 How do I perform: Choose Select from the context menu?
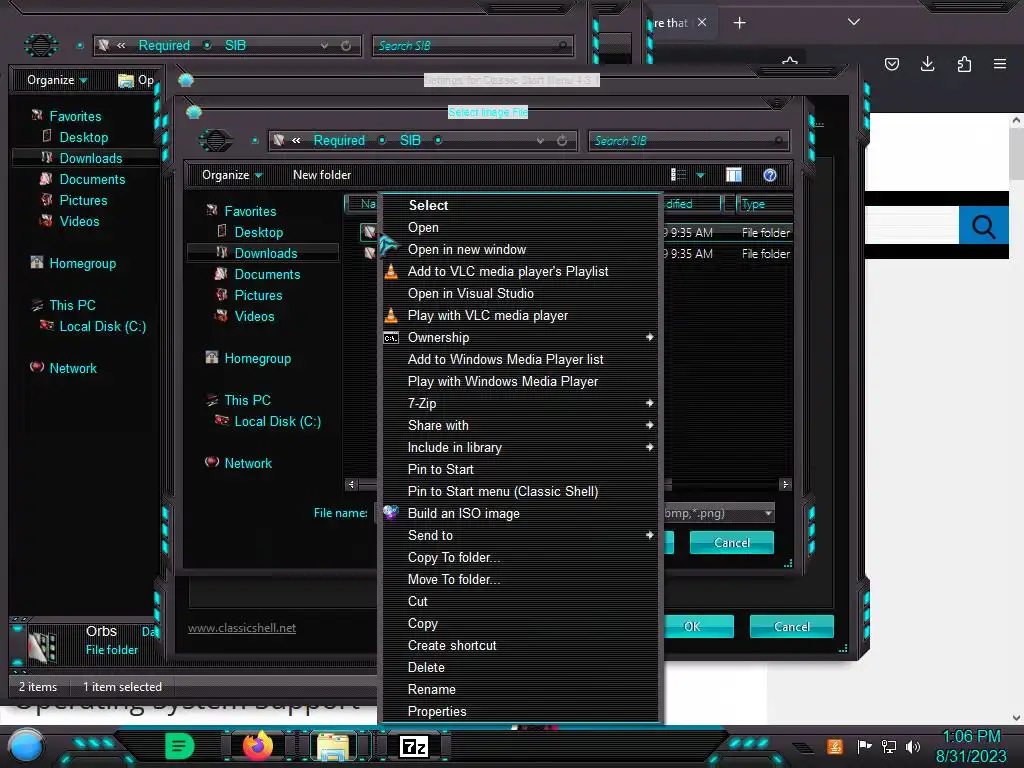(520, 205)
